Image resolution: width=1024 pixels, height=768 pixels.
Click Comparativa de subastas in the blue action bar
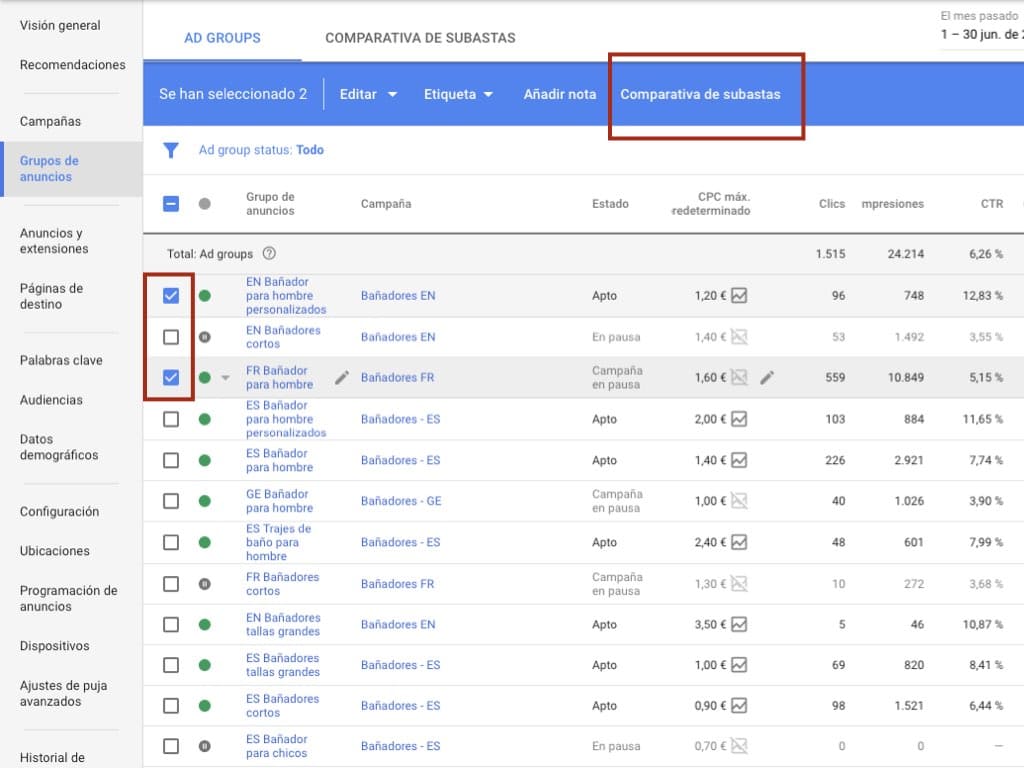[x=700, y=94]
